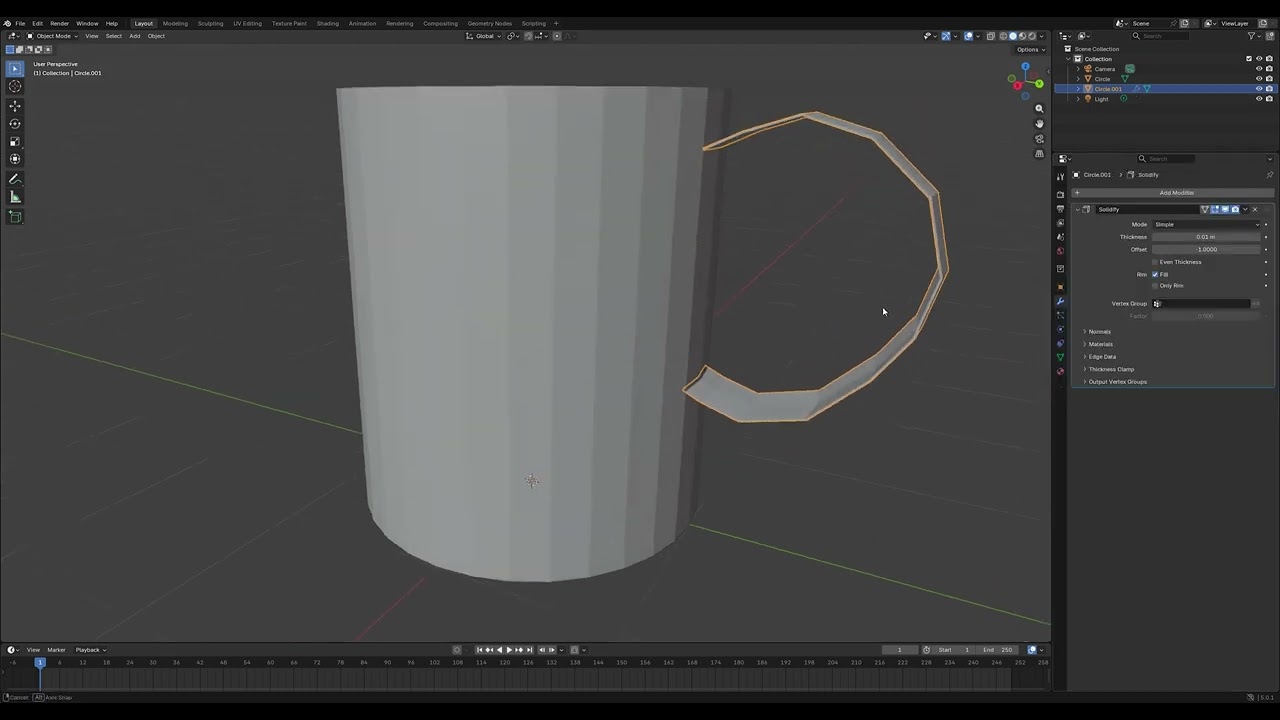
Task: Choose the Annotate tool
Action: point(15,179)
